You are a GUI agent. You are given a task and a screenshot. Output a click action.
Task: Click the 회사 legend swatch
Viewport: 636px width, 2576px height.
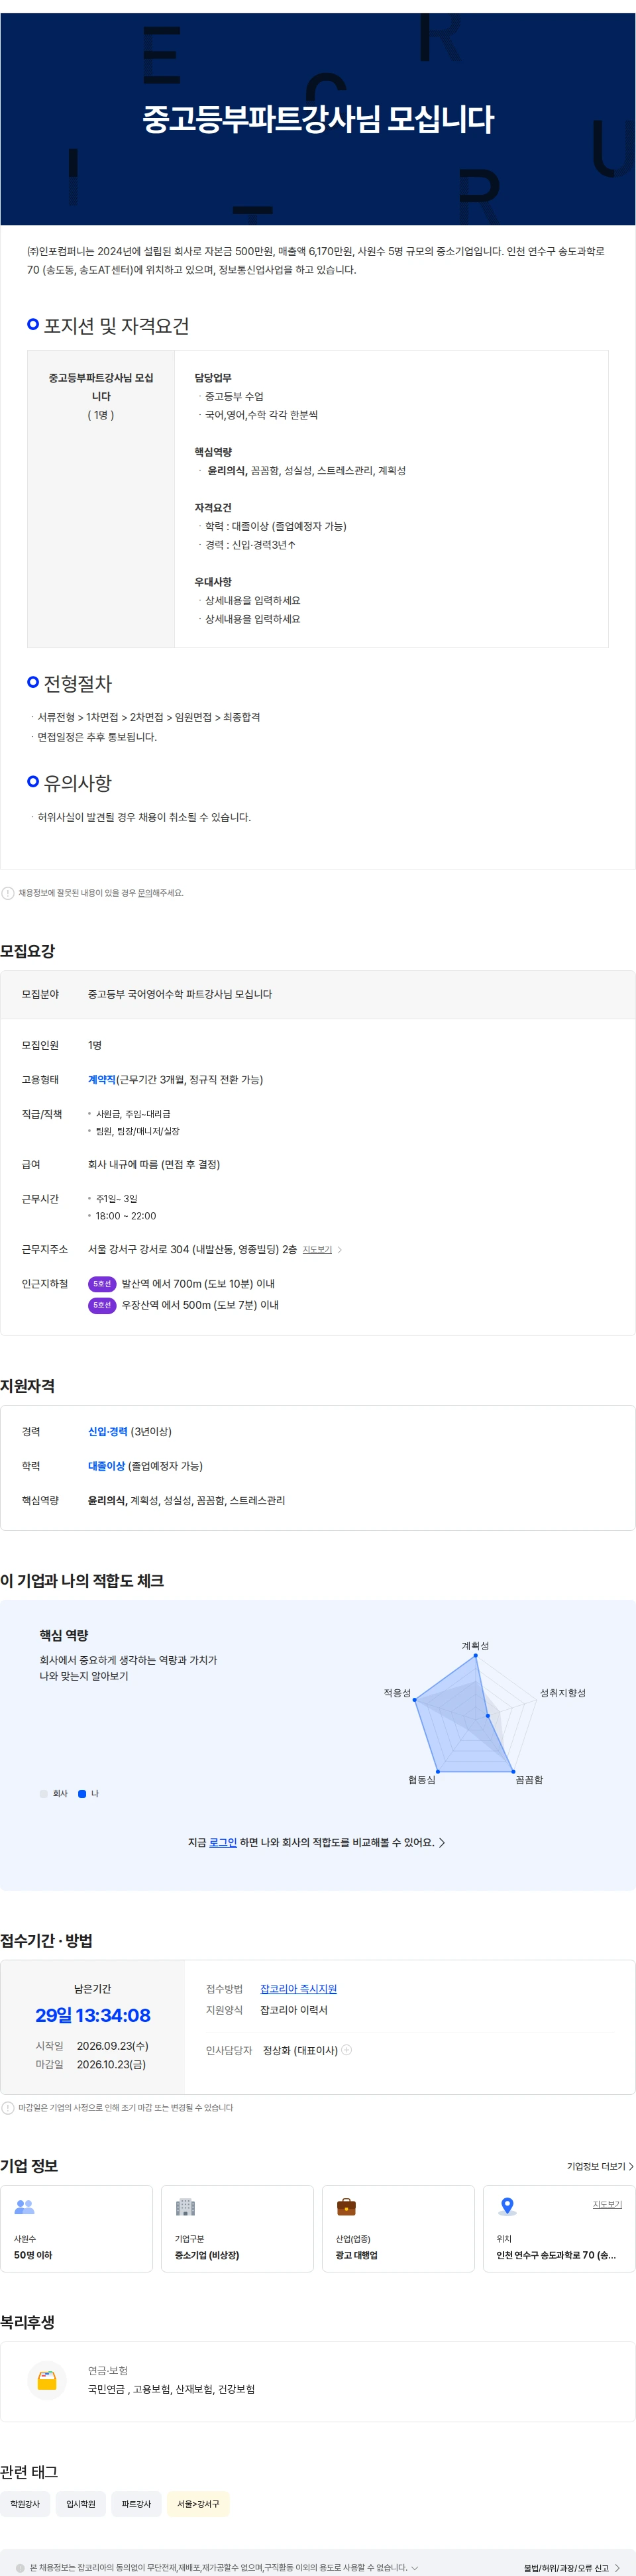(43, 1793)
